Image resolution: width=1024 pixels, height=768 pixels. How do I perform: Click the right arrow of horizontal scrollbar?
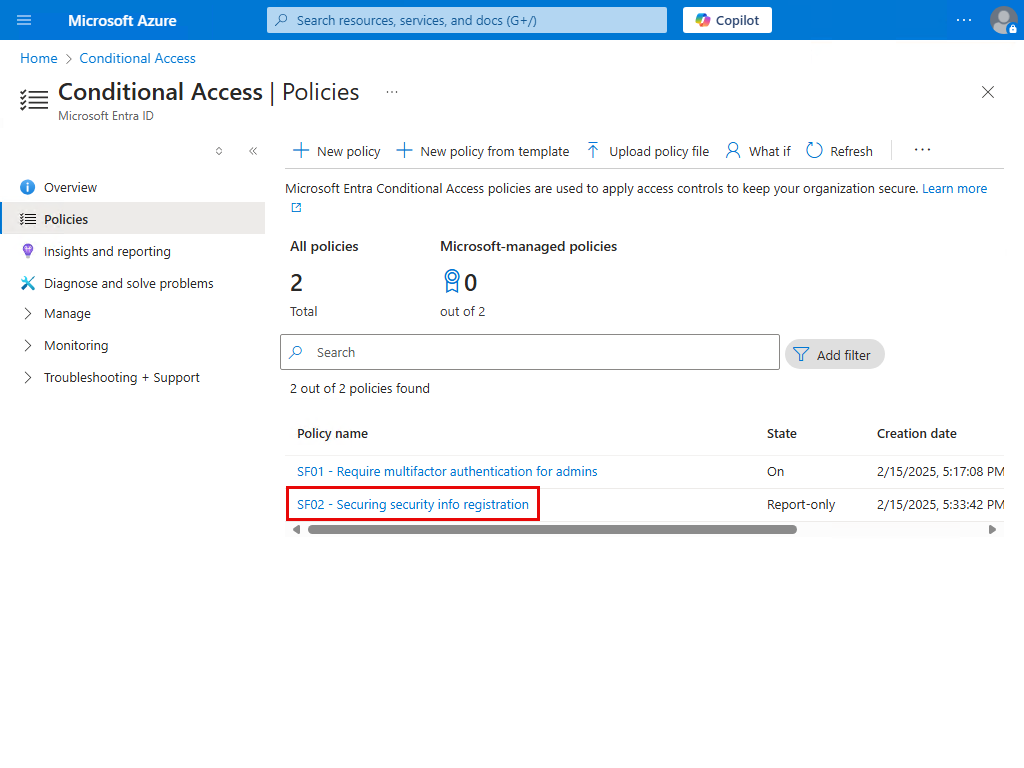(x=993, y=530)
